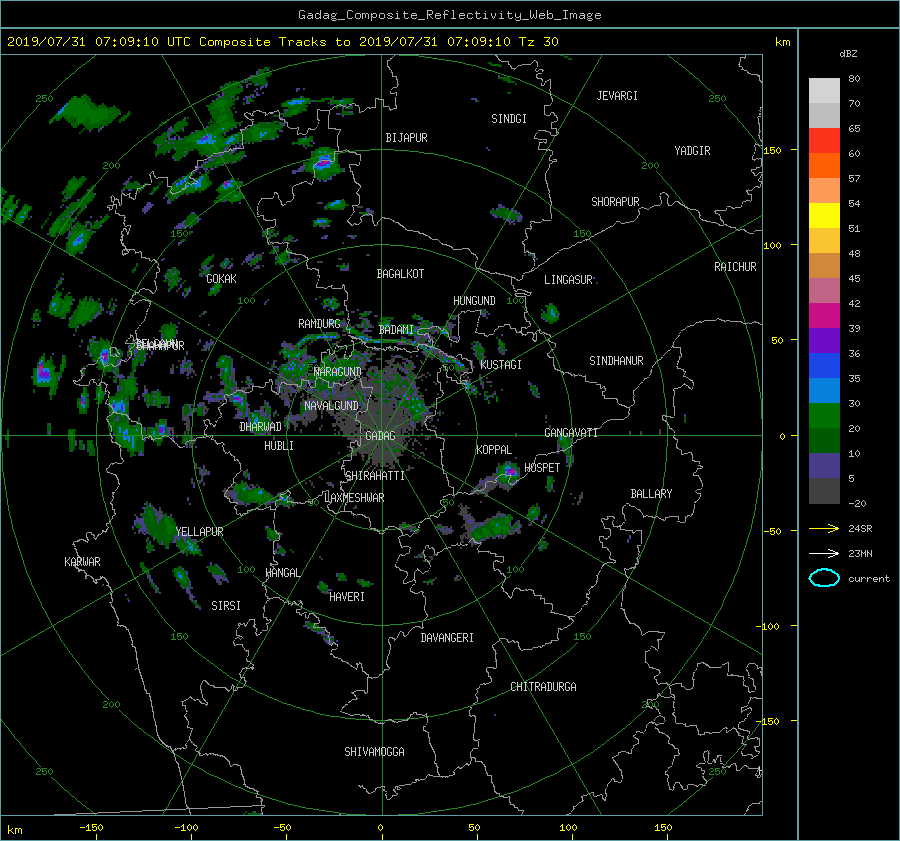Click the SHIRAHATTI city label
This screenshot has width=900, height=841.
[375, 476]
